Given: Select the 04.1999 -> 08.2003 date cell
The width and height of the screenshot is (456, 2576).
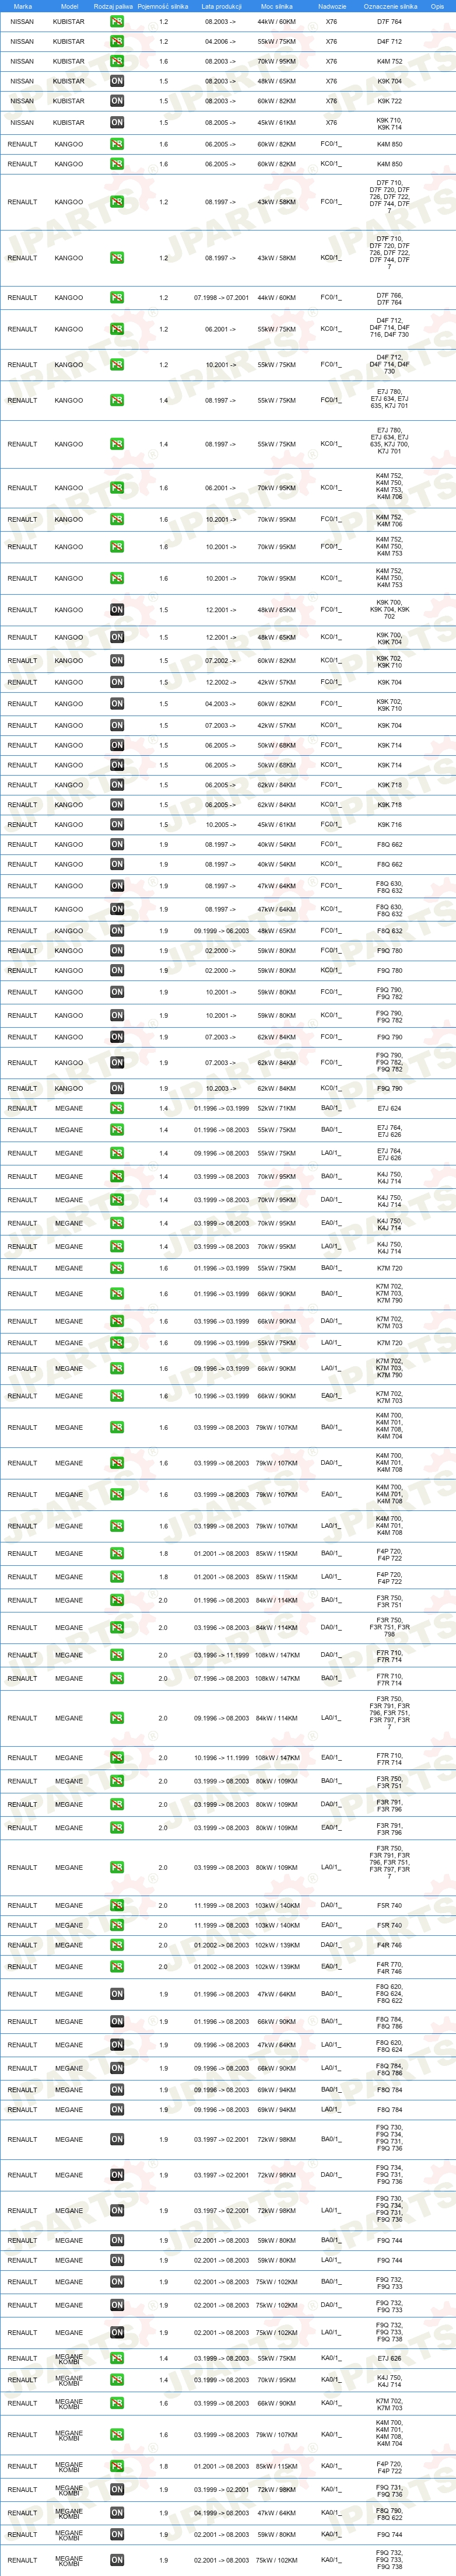Looking at the screenshot, I should tap(221, 2513).
